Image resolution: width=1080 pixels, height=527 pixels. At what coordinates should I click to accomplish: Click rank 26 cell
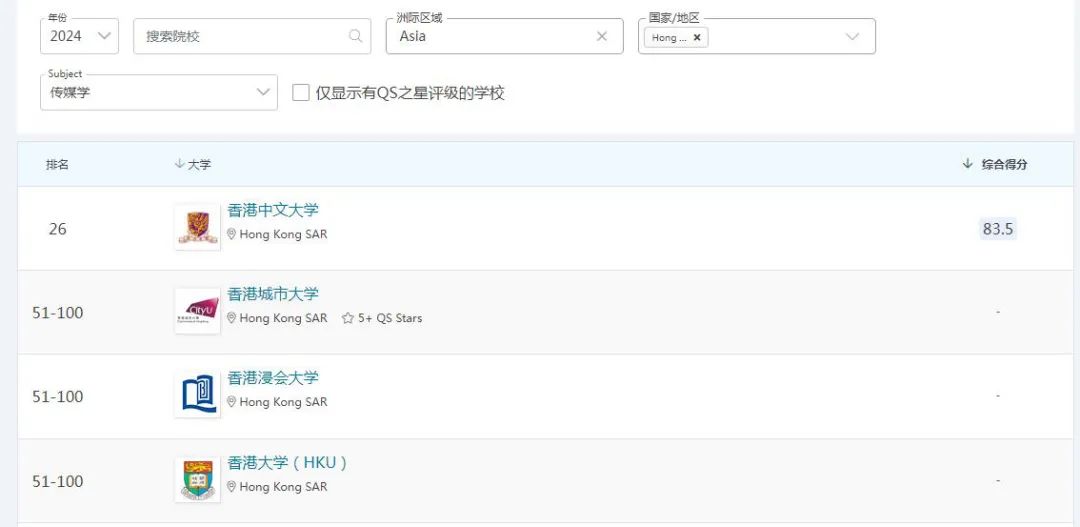click(x=58, y=229)
